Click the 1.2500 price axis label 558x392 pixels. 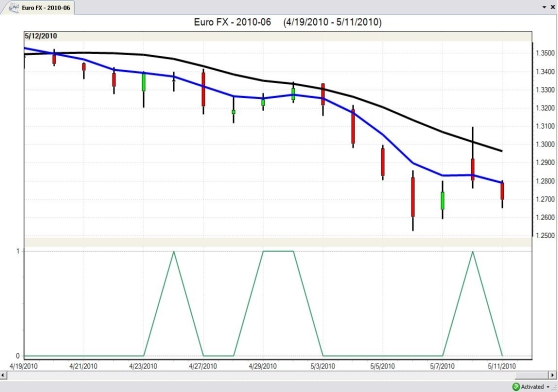click(545, 235)
